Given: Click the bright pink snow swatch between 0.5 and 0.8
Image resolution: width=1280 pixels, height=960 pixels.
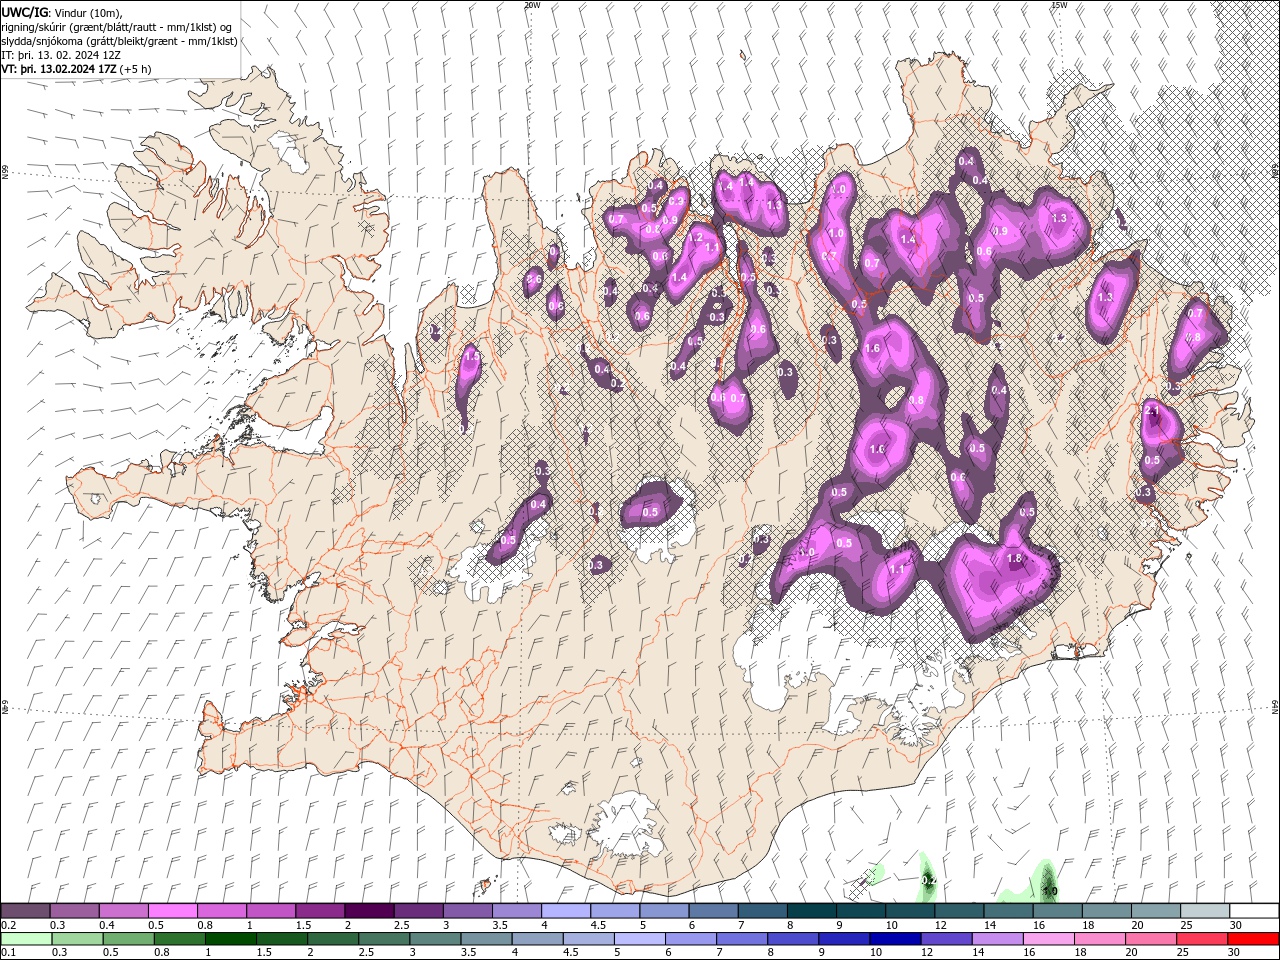Looking at the screenshot, I should 173,911.
